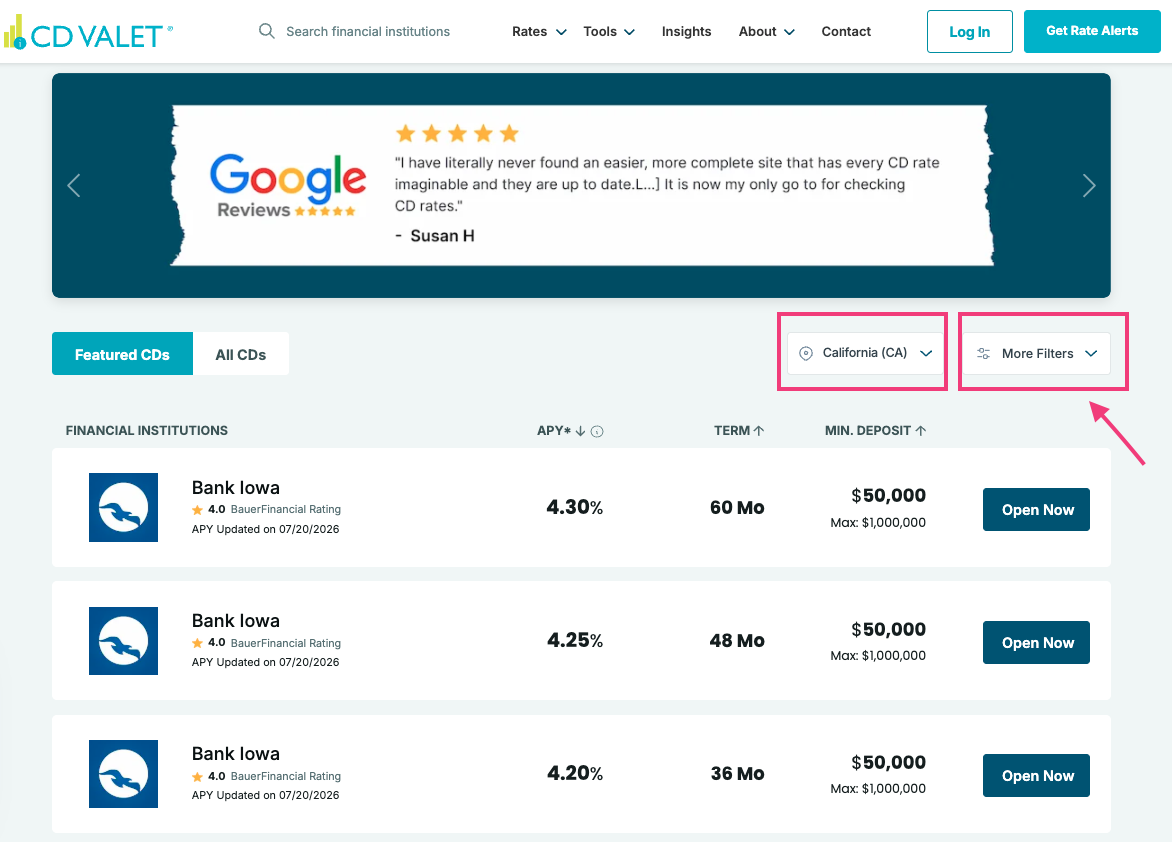The image size is (1172, 842).
Task: Click Get Rate Alerts button
Action: [1092, 31]
